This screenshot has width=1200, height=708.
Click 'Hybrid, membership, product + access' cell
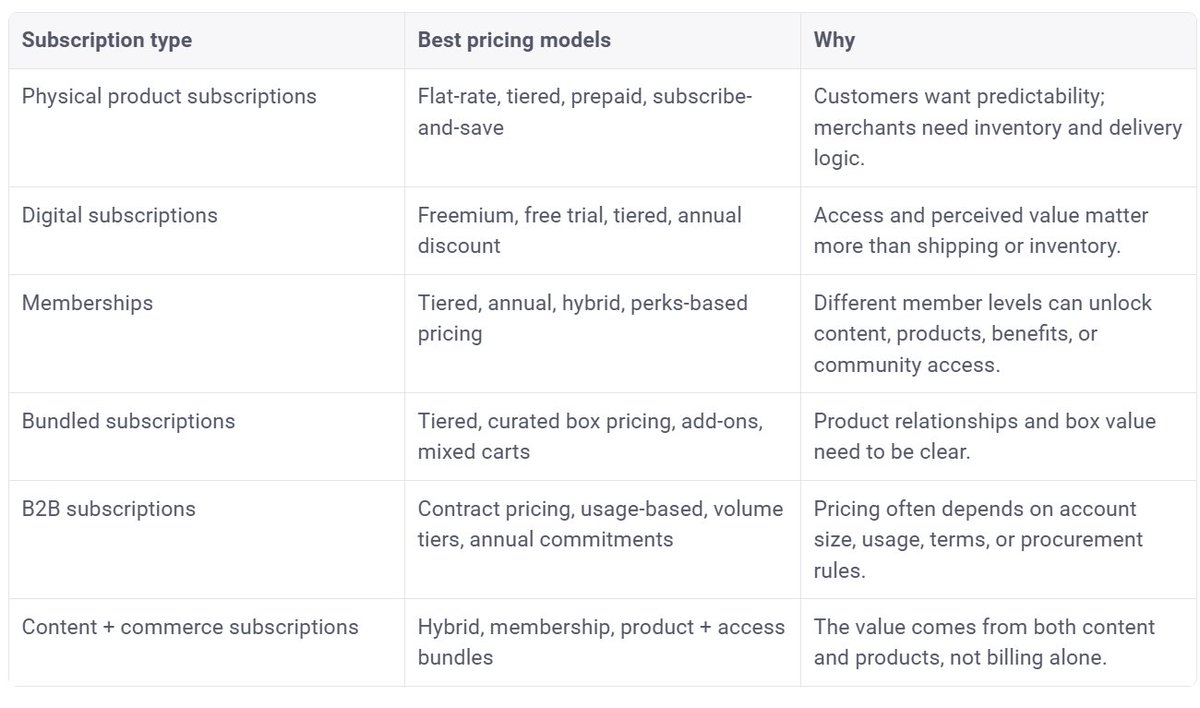601,642
